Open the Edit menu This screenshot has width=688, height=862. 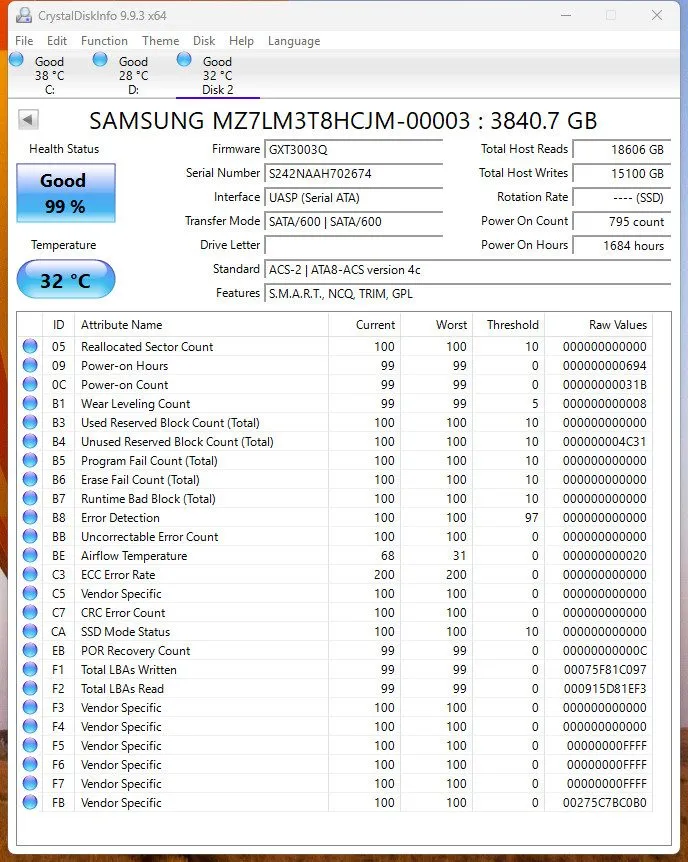click(x=57, y=41)
